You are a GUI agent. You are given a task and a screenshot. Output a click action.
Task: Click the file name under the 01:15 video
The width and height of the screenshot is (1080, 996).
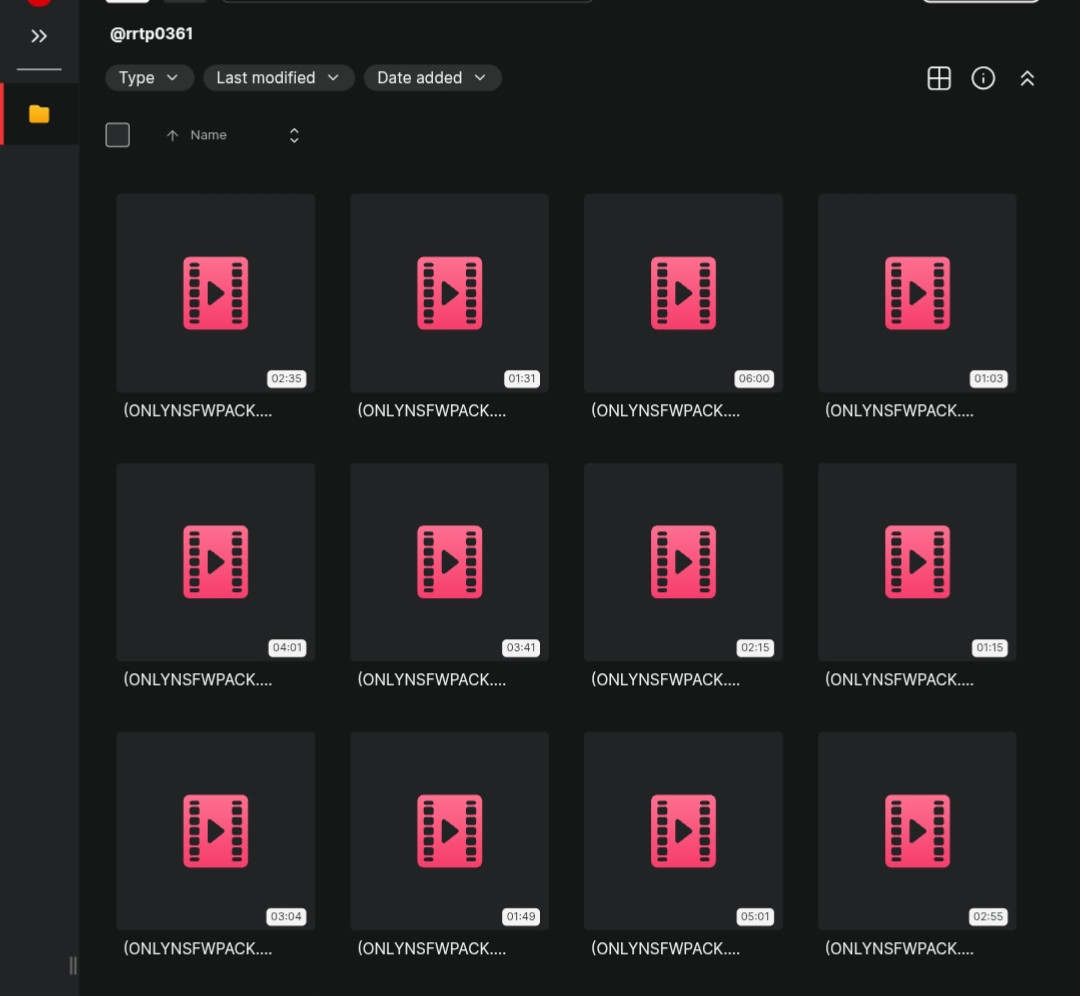pos(899,680)
